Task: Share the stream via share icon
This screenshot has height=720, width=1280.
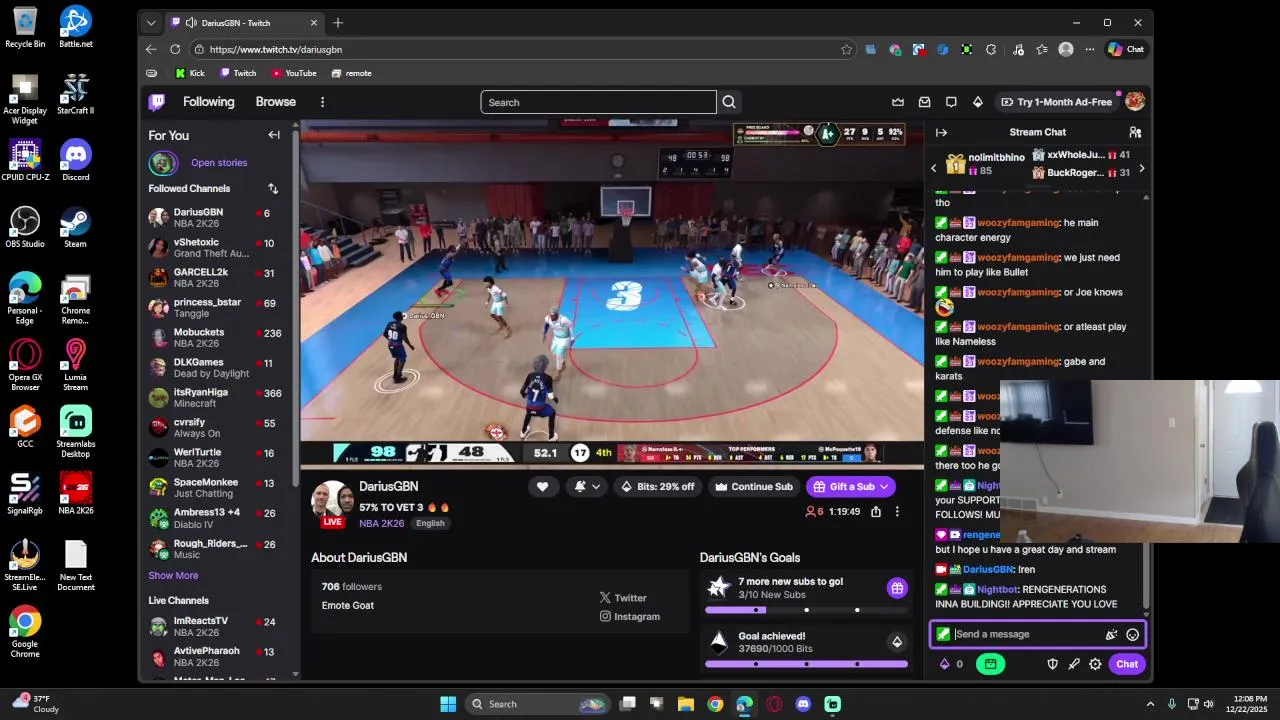Action: click(876, 512)
